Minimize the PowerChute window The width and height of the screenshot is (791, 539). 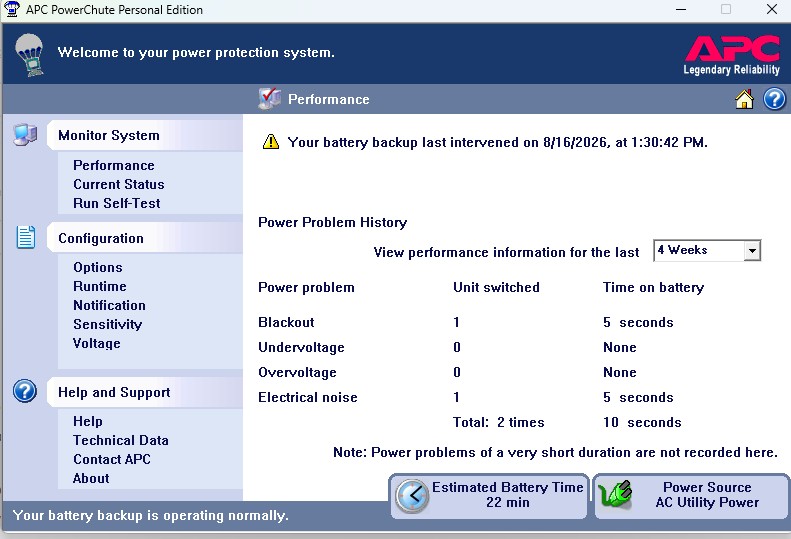click(x=681, y=9)
